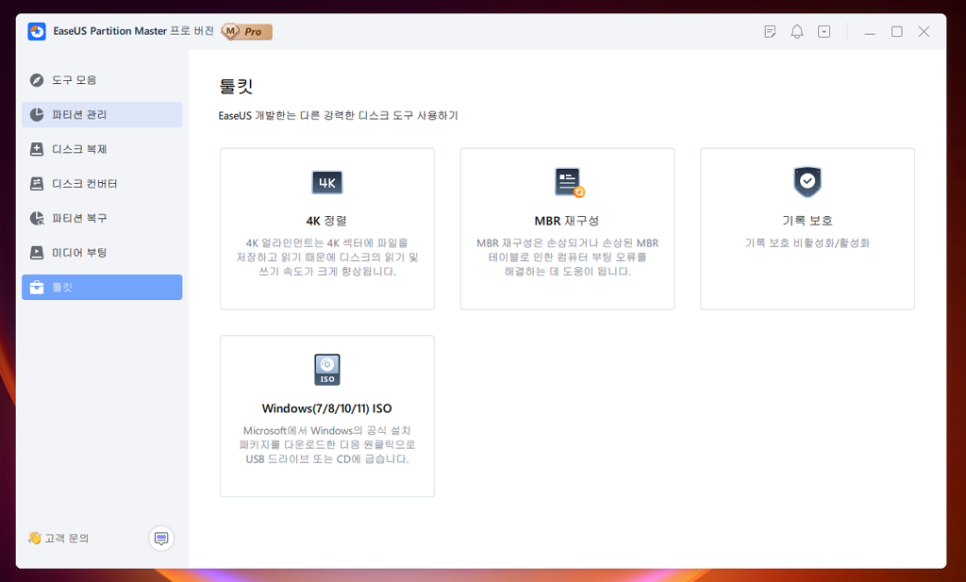Open the 기록 보호 tool card

point(807,228)
